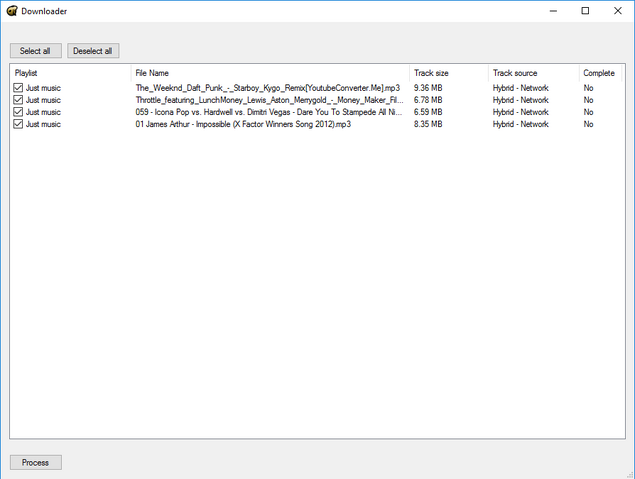Click the Select all button

(x=36, y=51)
